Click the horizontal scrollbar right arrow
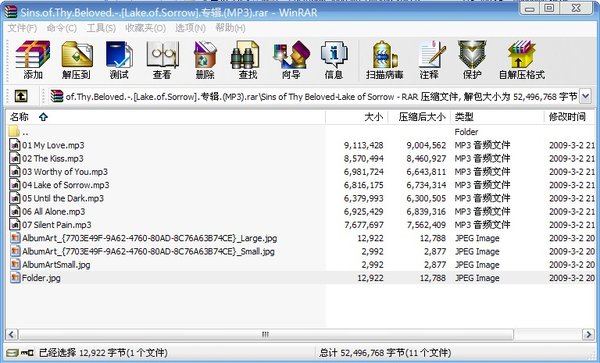 [x=588, y=334]
